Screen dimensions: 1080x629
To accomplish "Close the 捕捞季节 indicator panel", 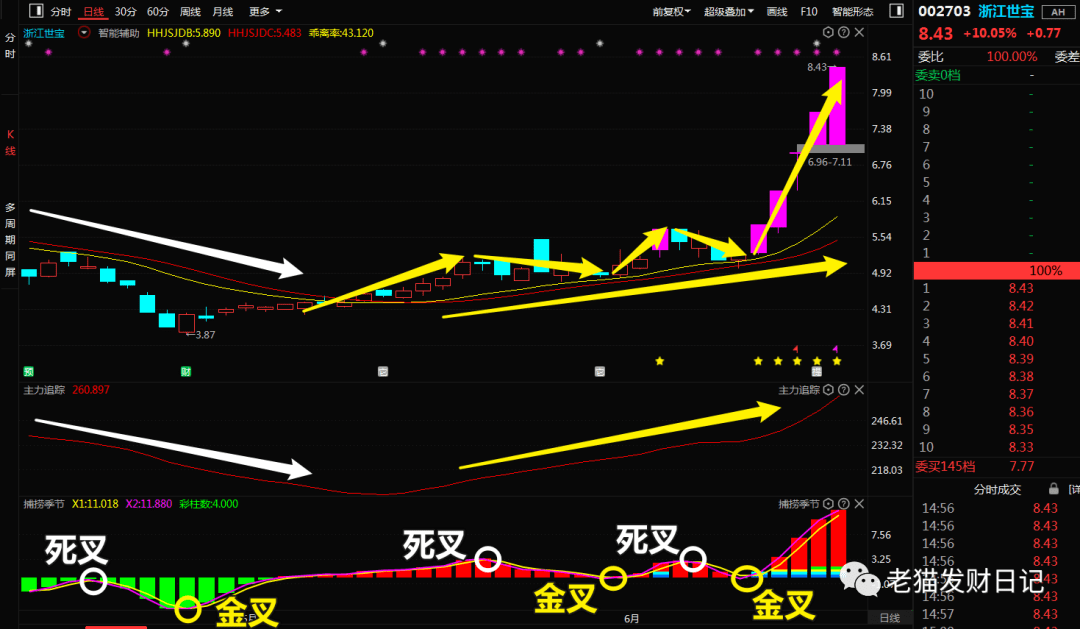I will pos(859,504).
